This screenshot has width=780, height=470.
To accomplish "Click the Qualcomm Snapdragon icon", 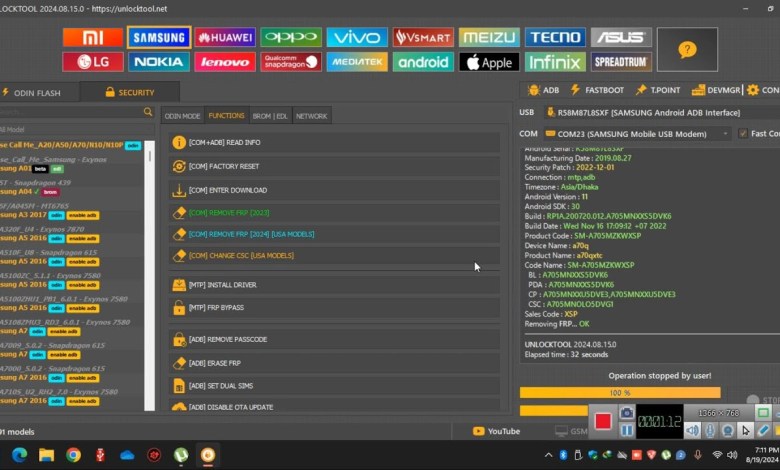I will [x=291, y=62].
